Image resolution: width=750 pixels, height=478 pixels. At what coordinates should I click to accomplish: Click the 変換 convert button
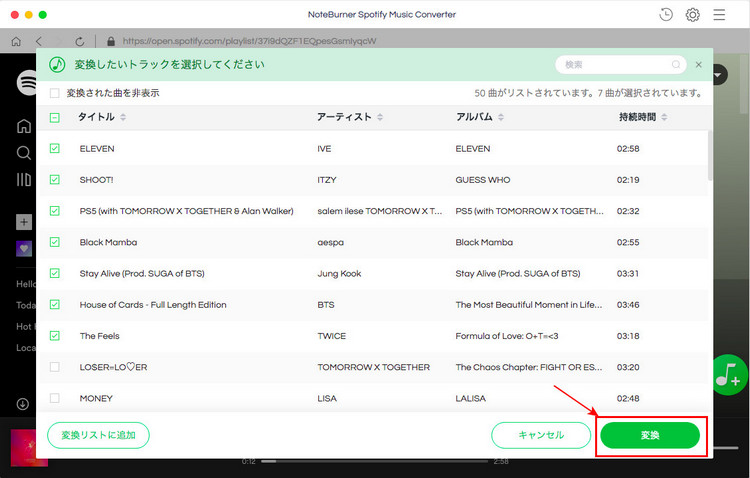(650, 435)
